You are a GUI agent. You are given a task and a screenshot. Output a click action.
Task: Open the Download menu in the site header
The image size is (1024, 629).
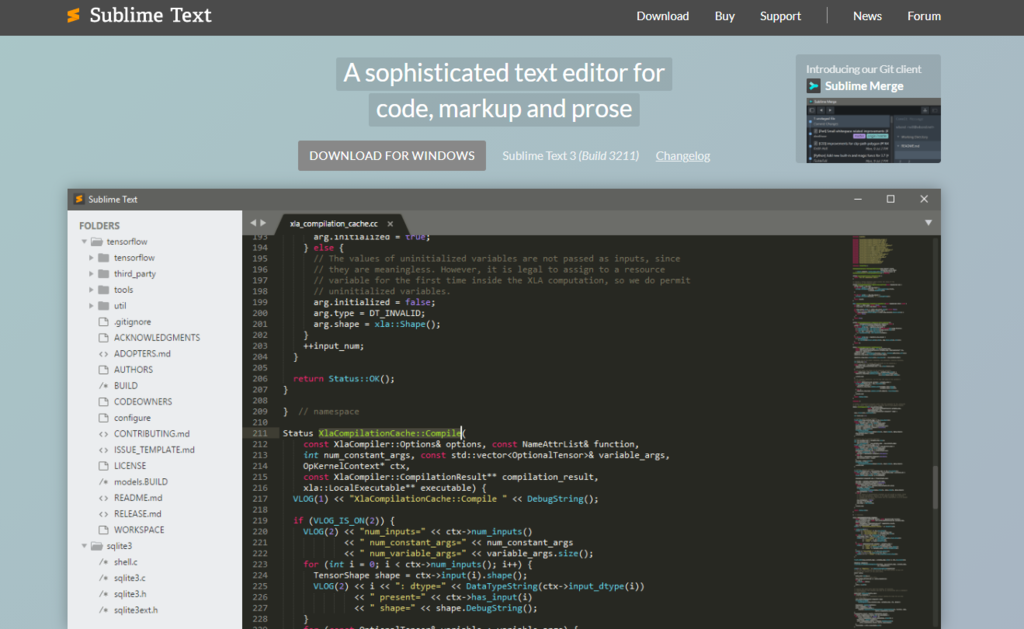(662, 16)
